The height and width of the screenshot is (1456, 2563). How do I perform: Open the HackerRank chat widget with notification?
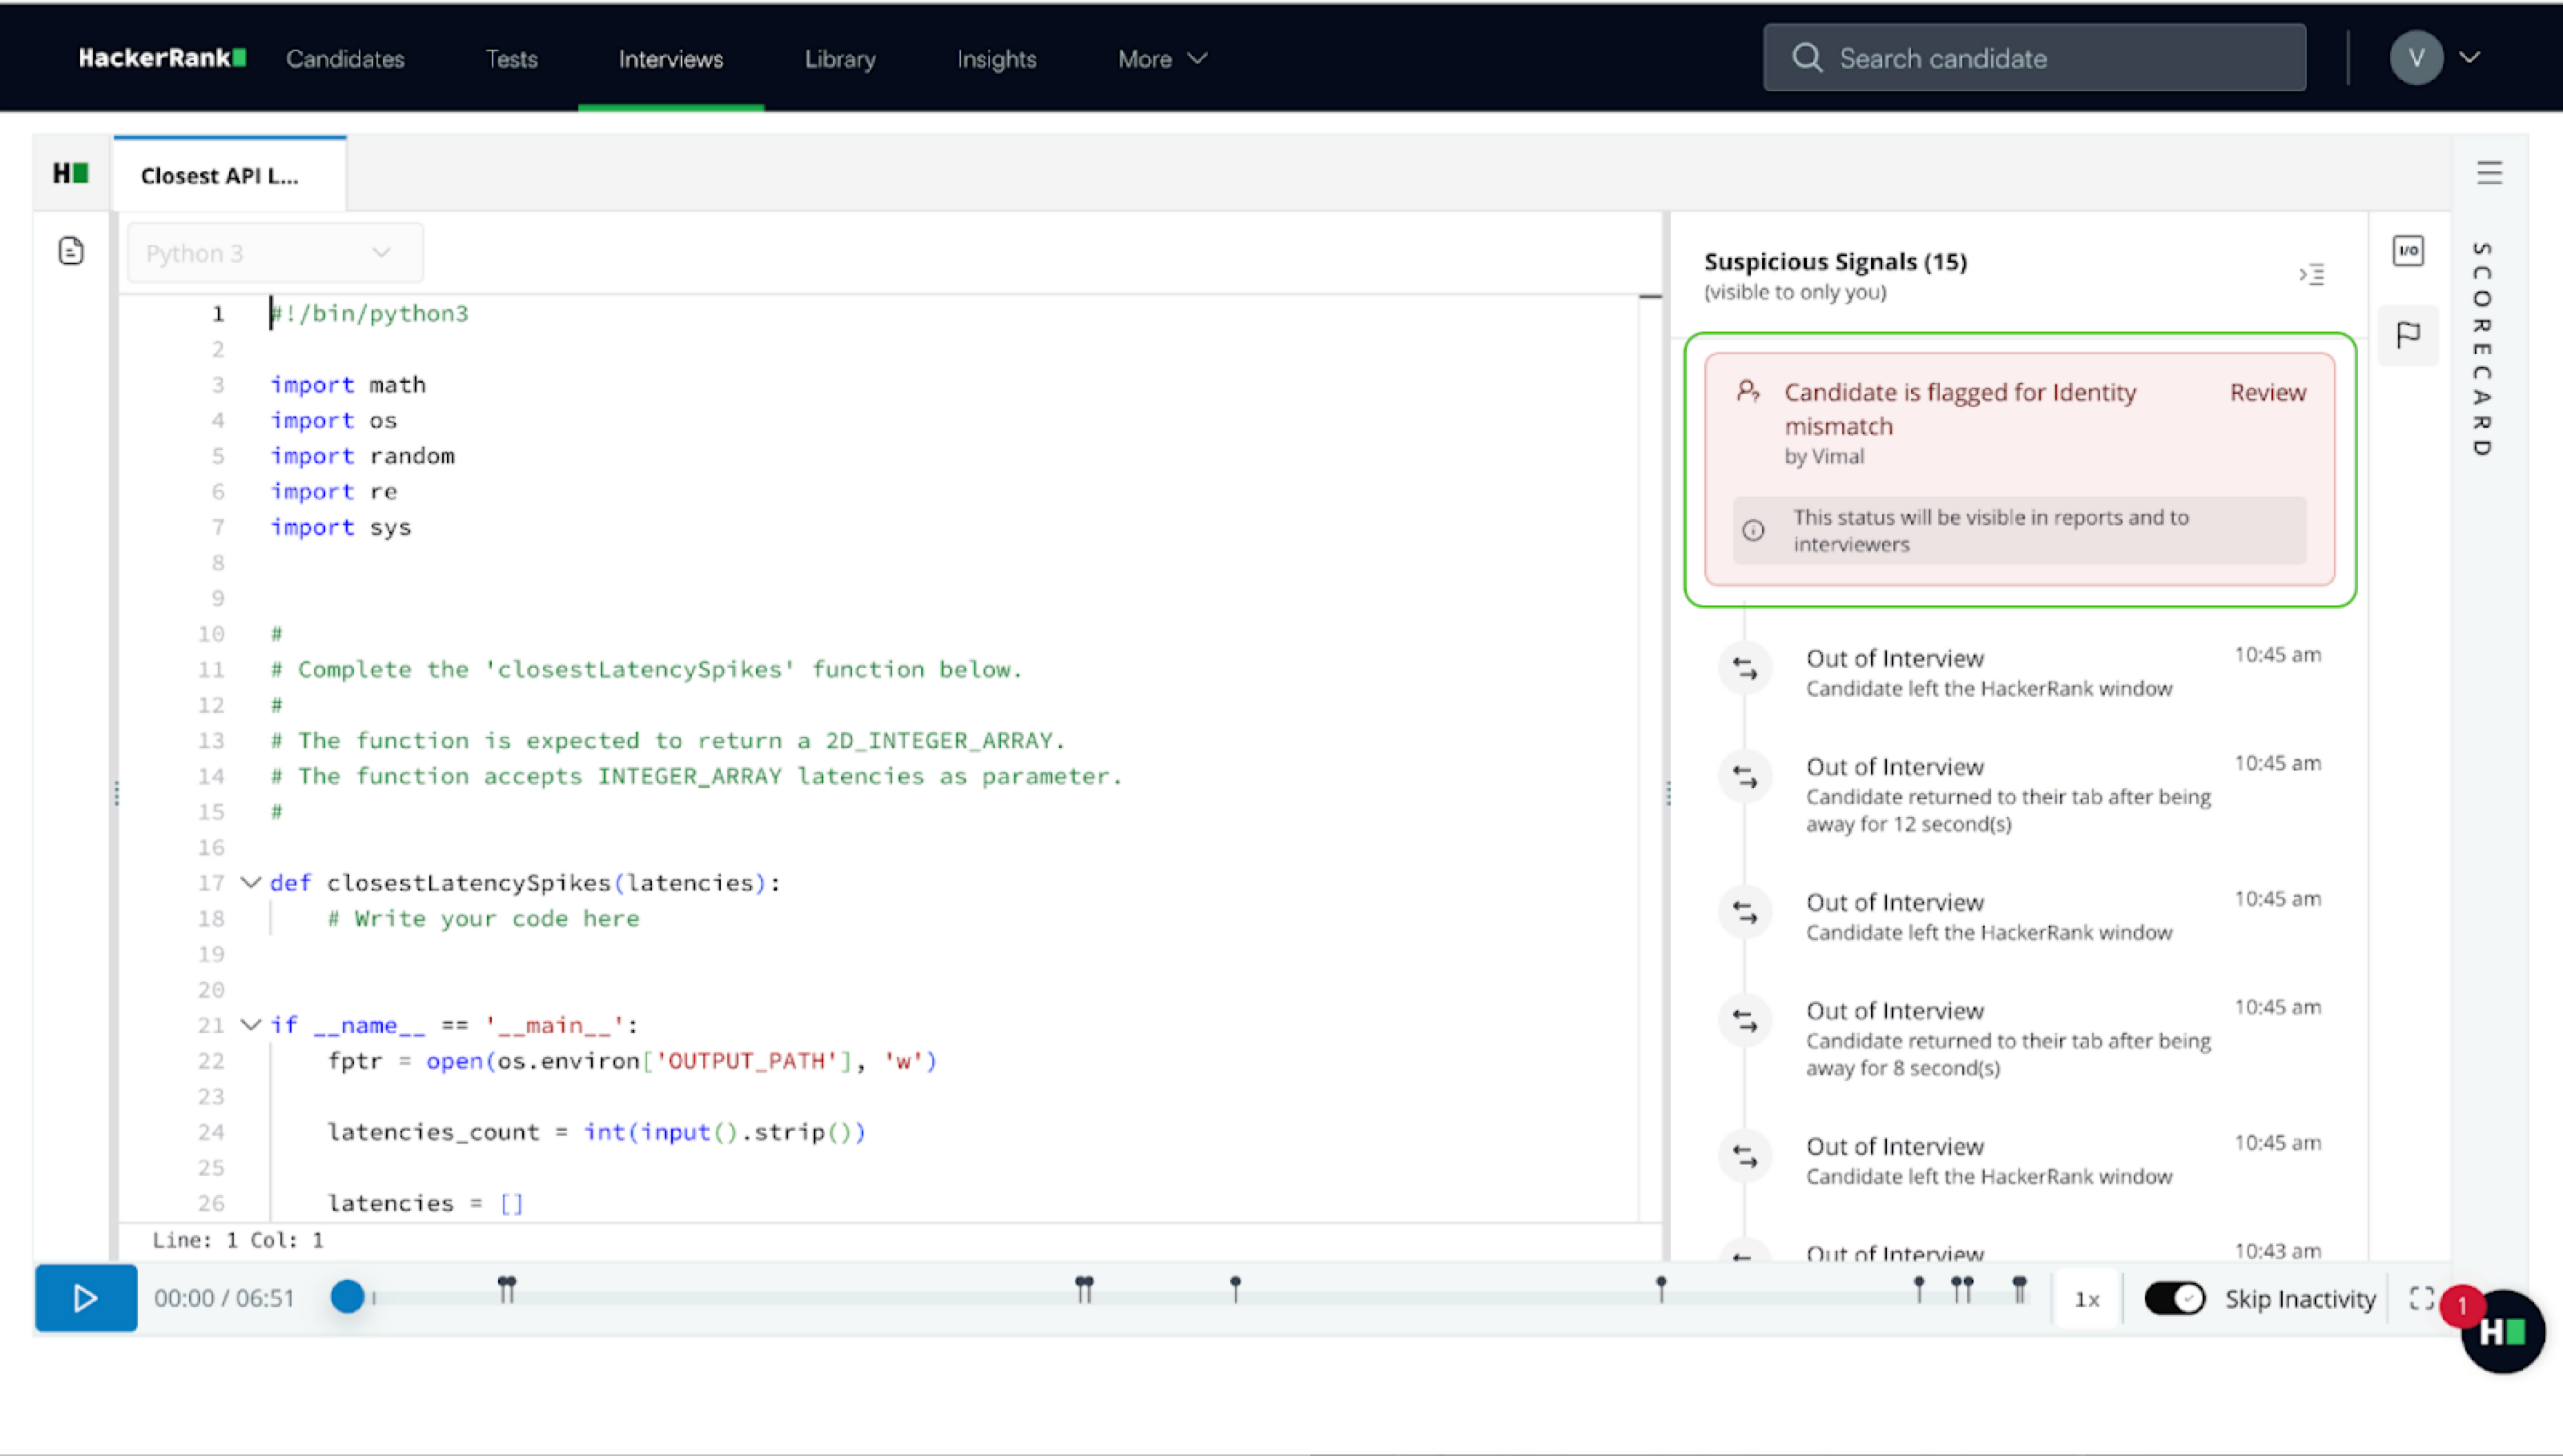pyautogui.click(x=2502, y=1331)
